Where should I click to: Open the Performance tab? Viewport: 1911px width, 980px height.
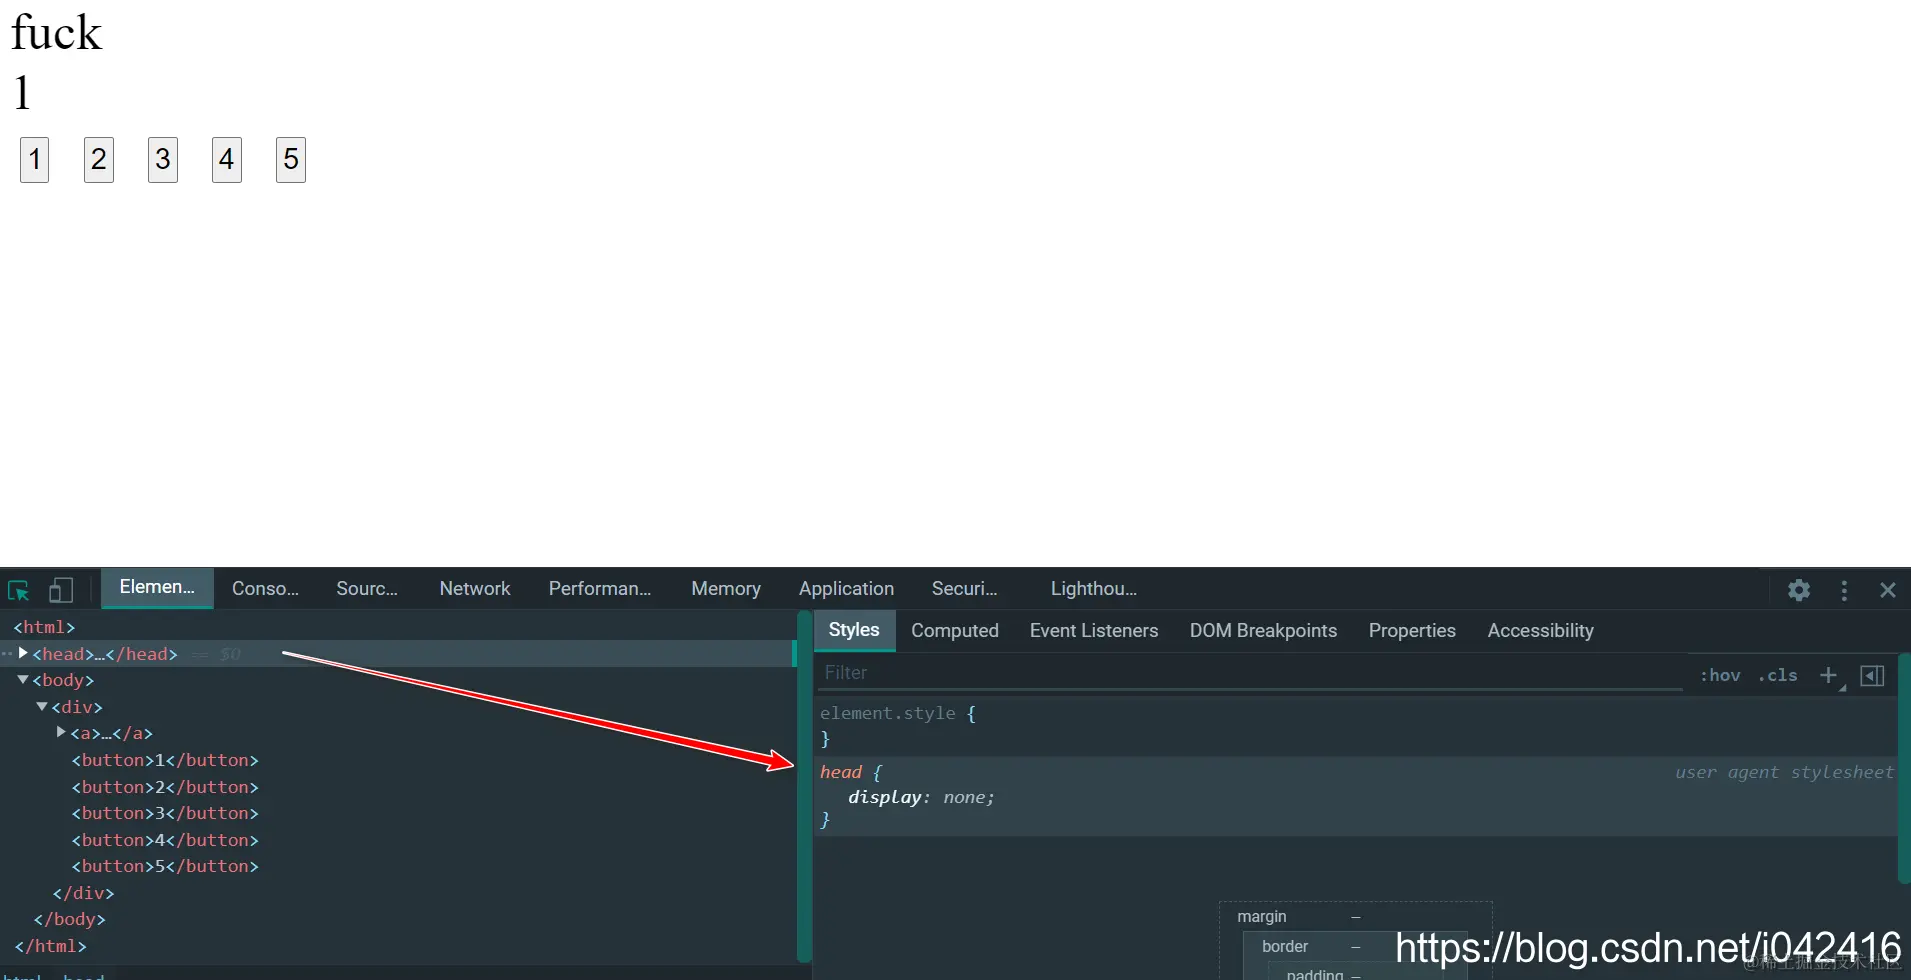tap(600, 589)
